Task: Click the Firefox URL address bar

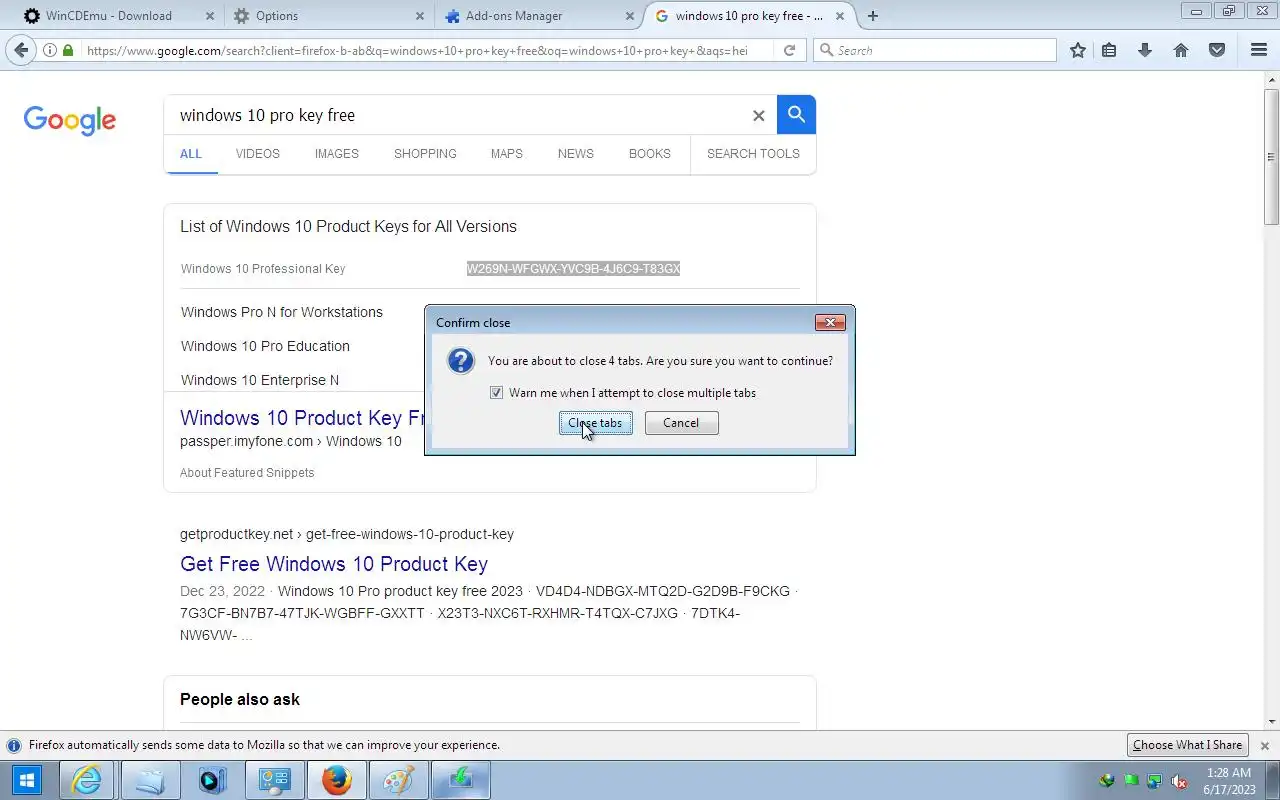Action: [x=417, y=50]
